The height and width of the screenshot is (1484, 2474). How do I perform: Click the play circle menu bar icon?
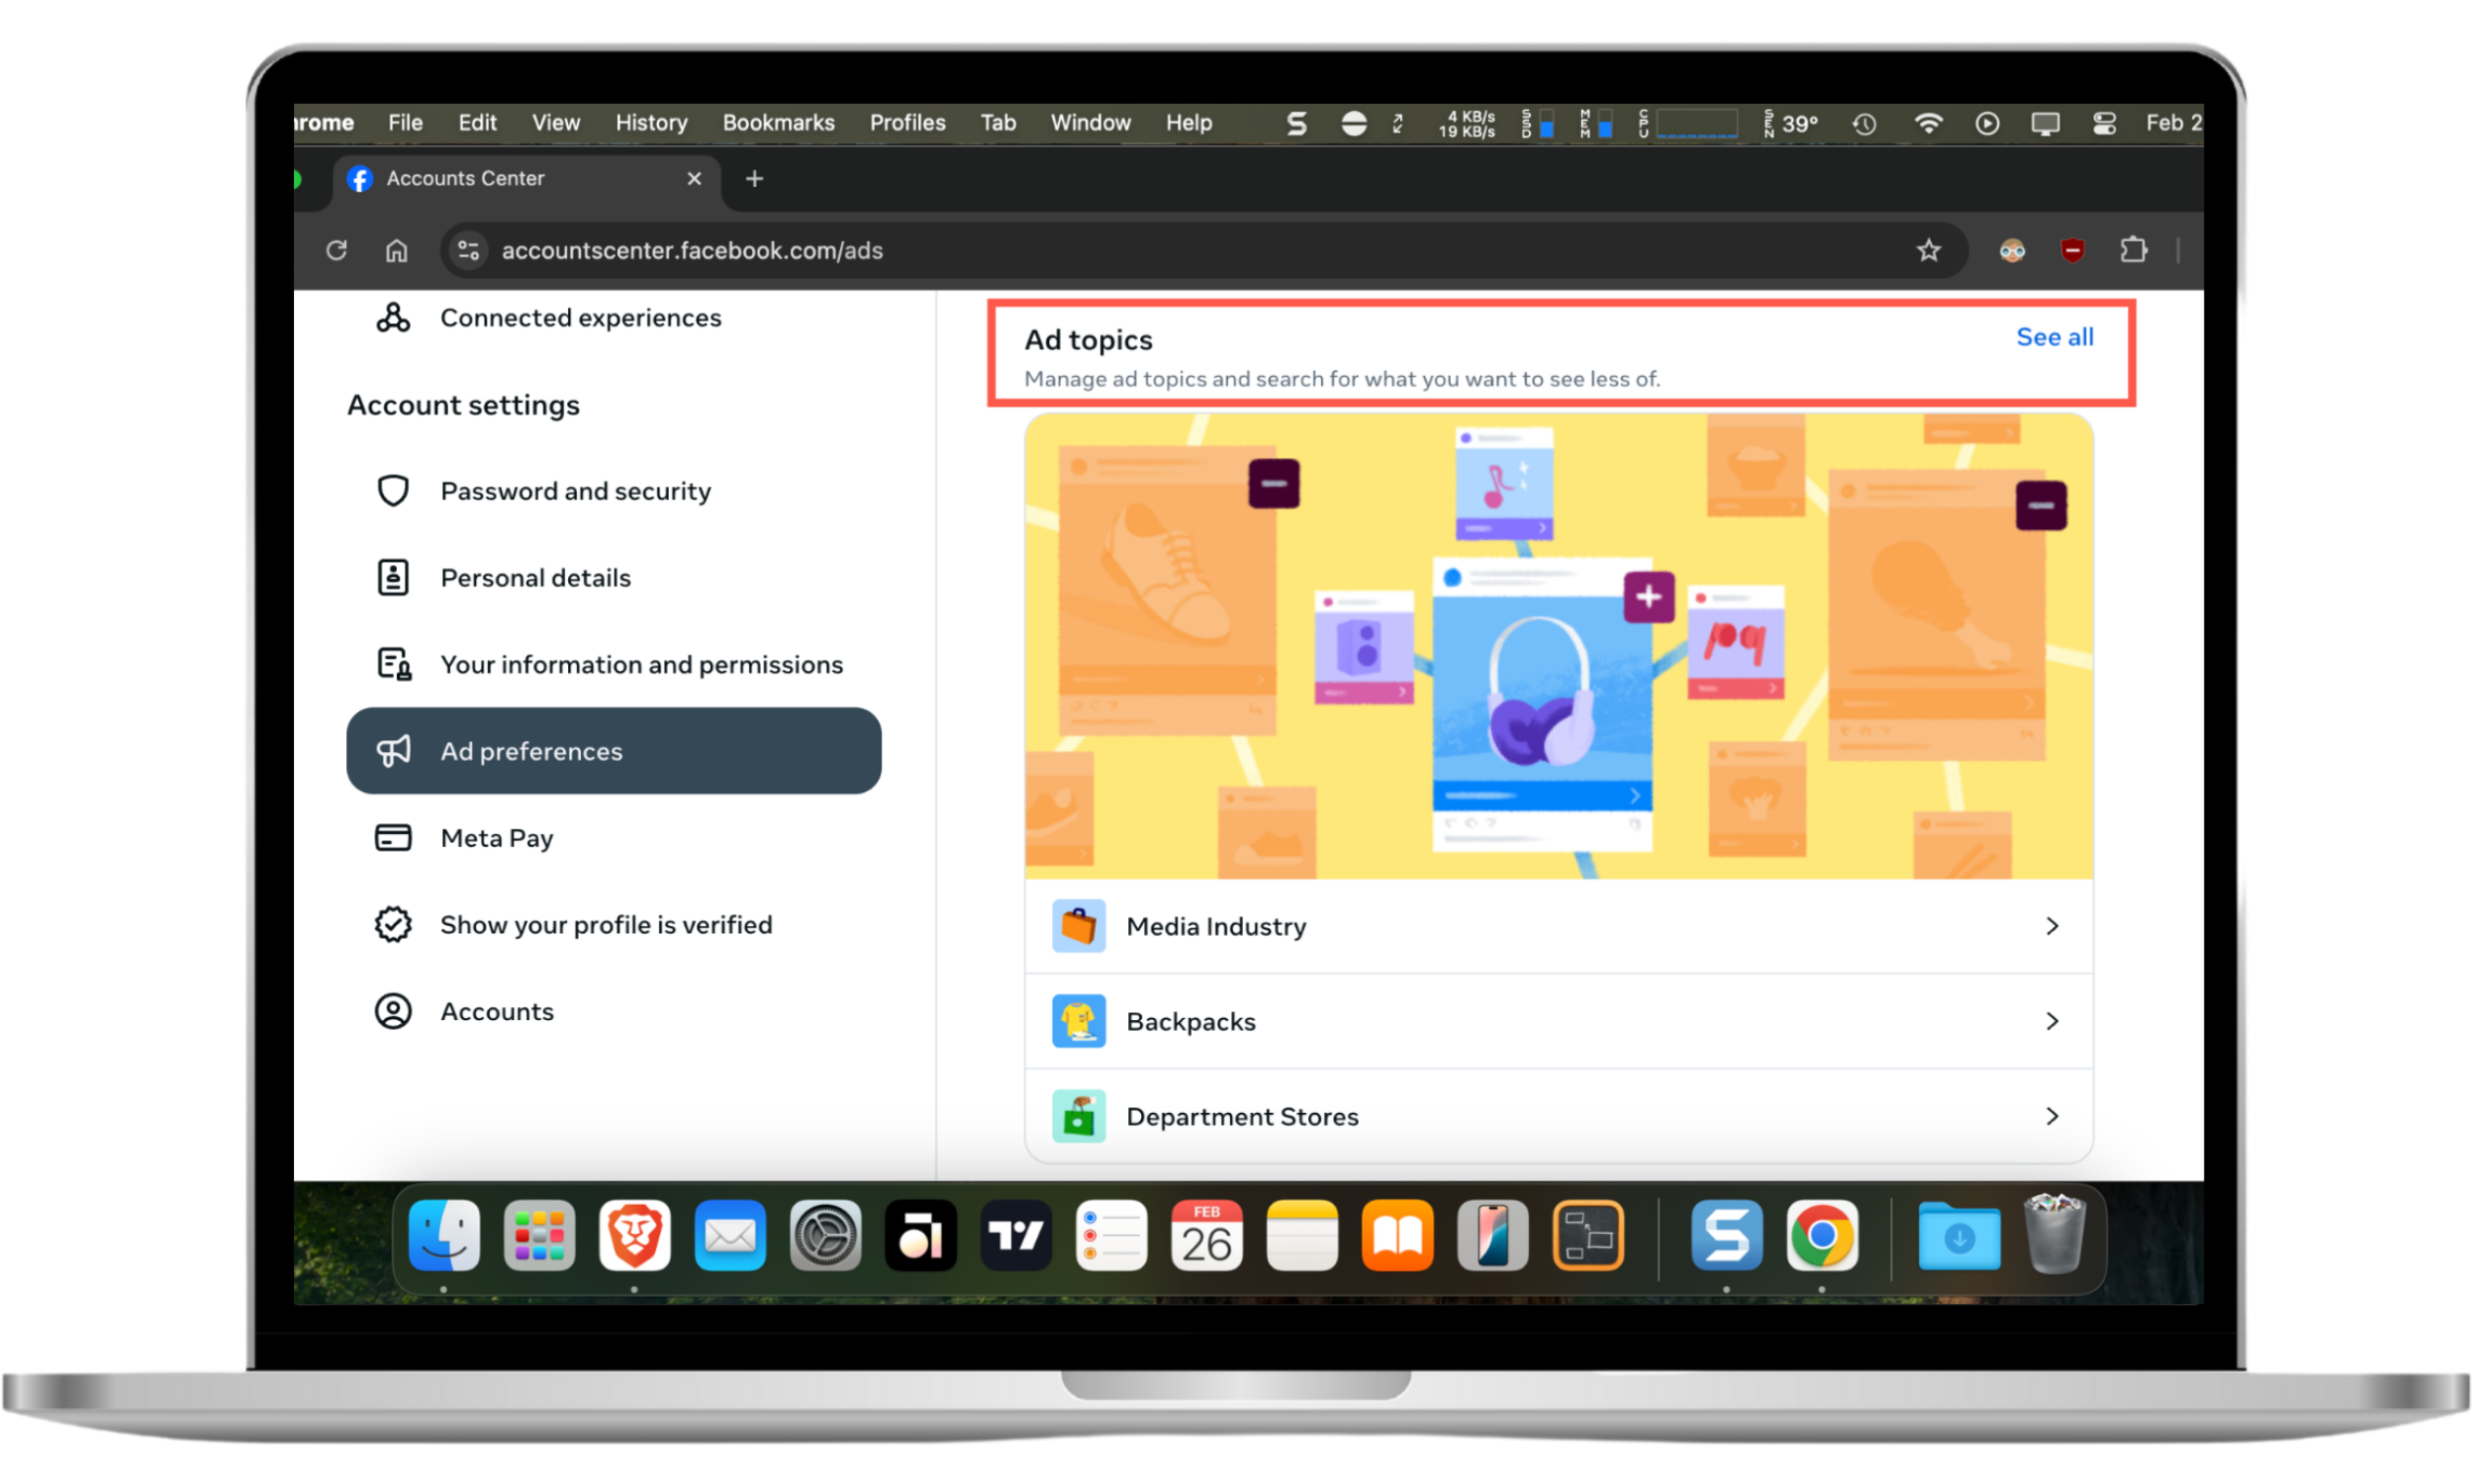(x=1987, y=123)
